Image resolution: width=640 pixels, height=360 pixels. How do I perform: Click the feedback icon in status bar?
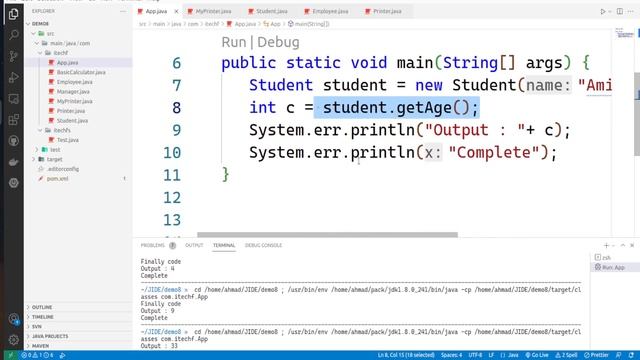click(x=618, y=355)
